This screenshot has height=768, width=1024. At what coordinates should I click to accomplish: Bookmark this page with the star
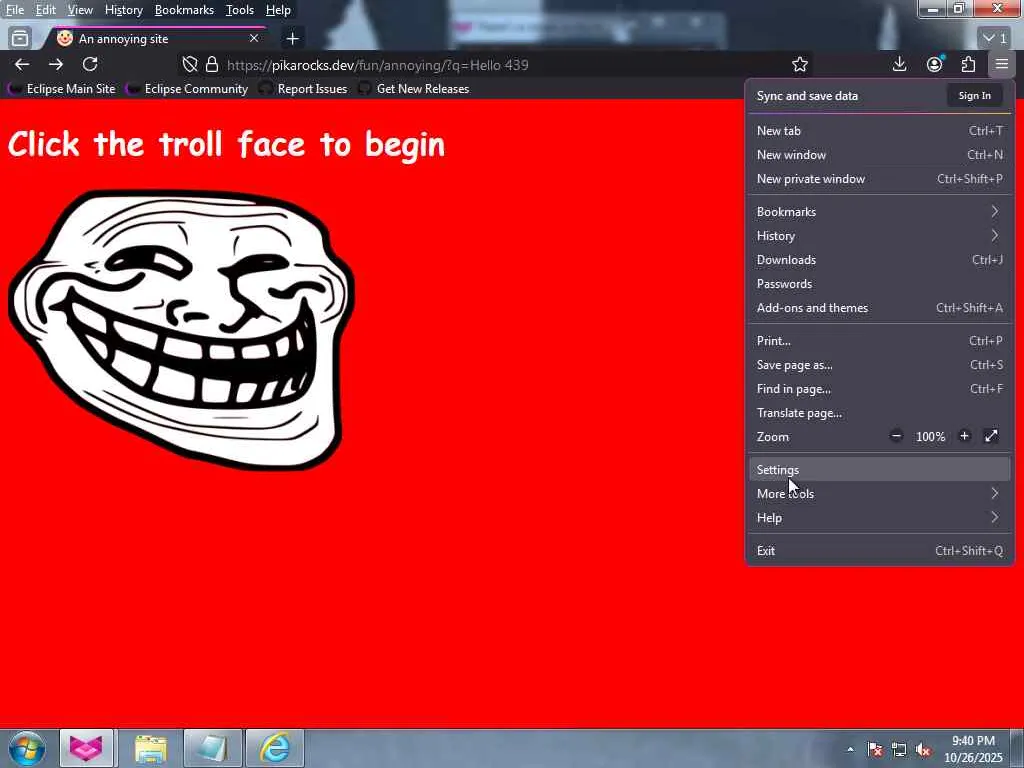(799, 64)
